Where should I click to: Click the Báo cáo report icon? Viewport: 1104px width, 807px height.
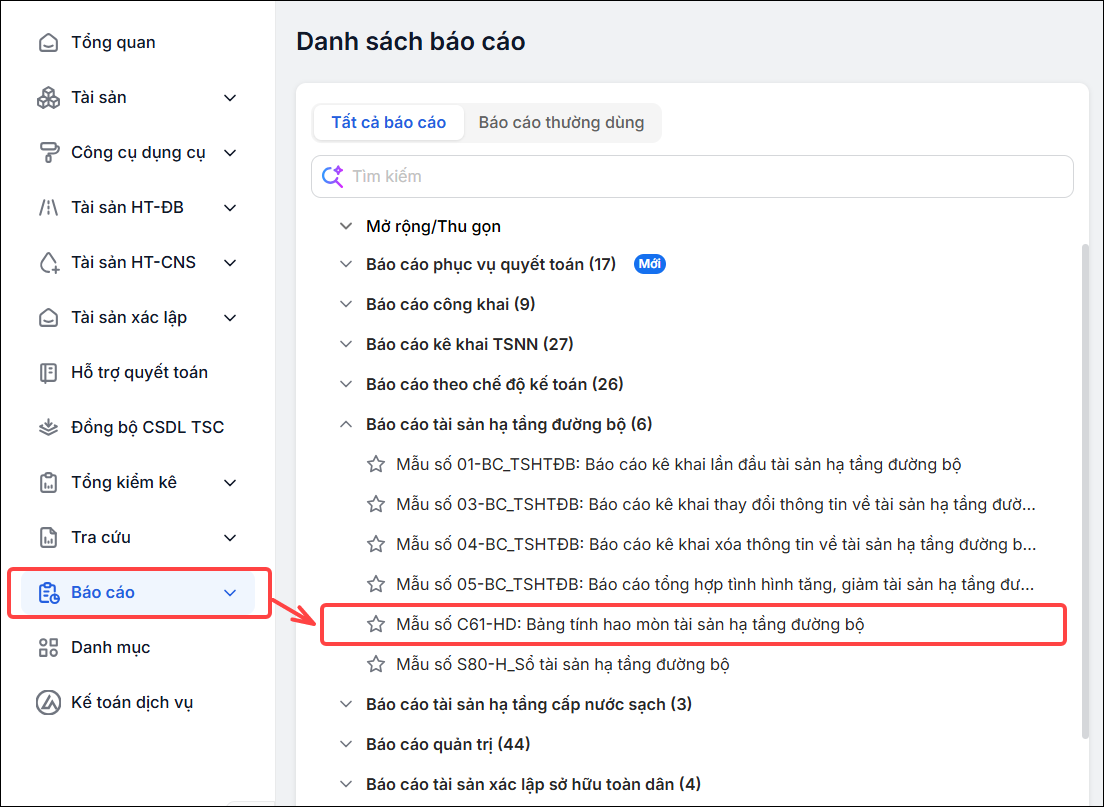[48, 592]
